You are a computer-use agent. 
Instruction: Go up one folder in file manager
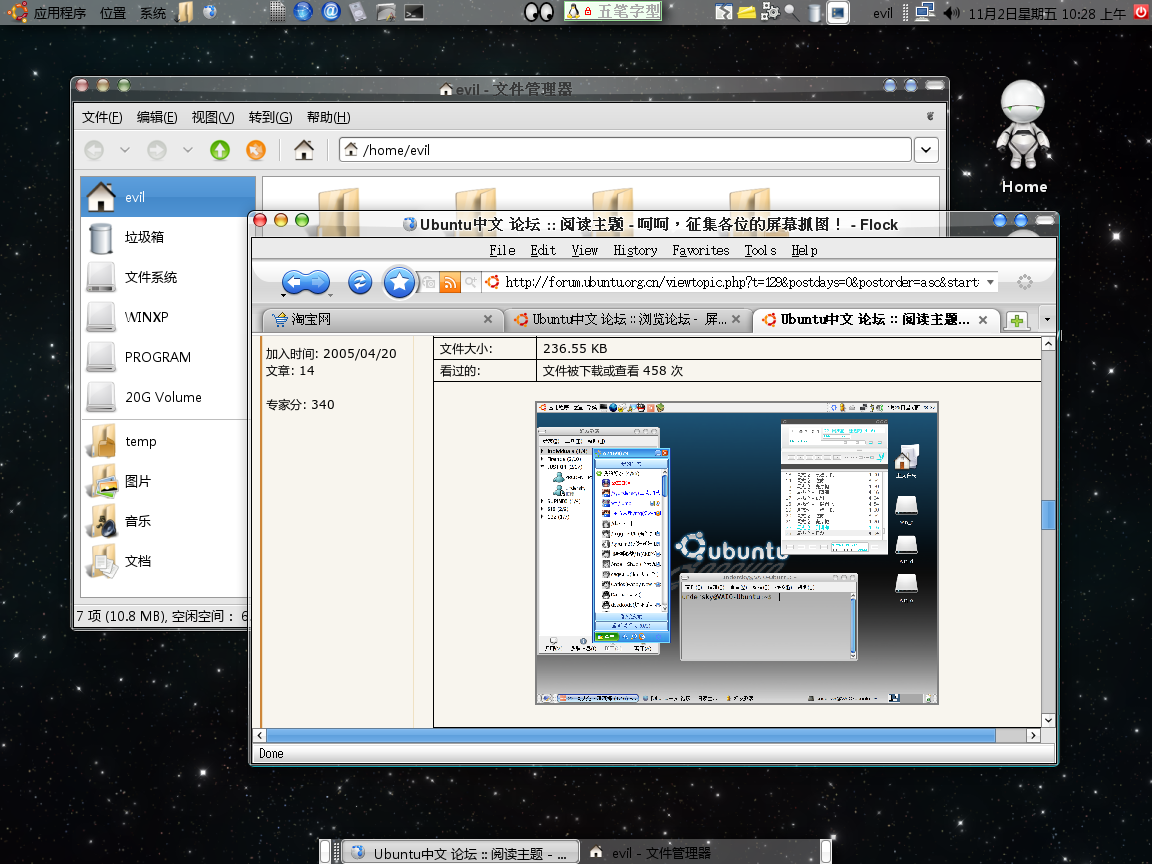220,150
